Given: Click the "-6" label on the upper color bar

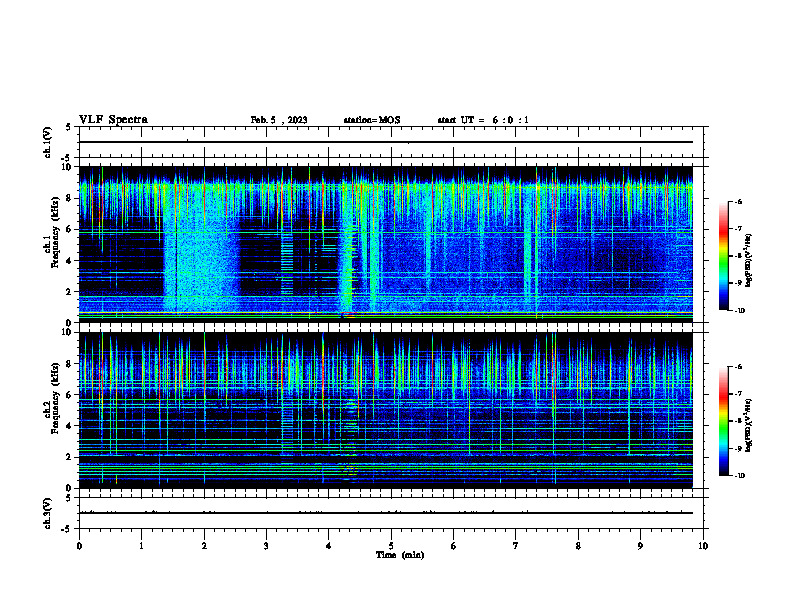Looking at the screenshot, I should pos(737,201).
